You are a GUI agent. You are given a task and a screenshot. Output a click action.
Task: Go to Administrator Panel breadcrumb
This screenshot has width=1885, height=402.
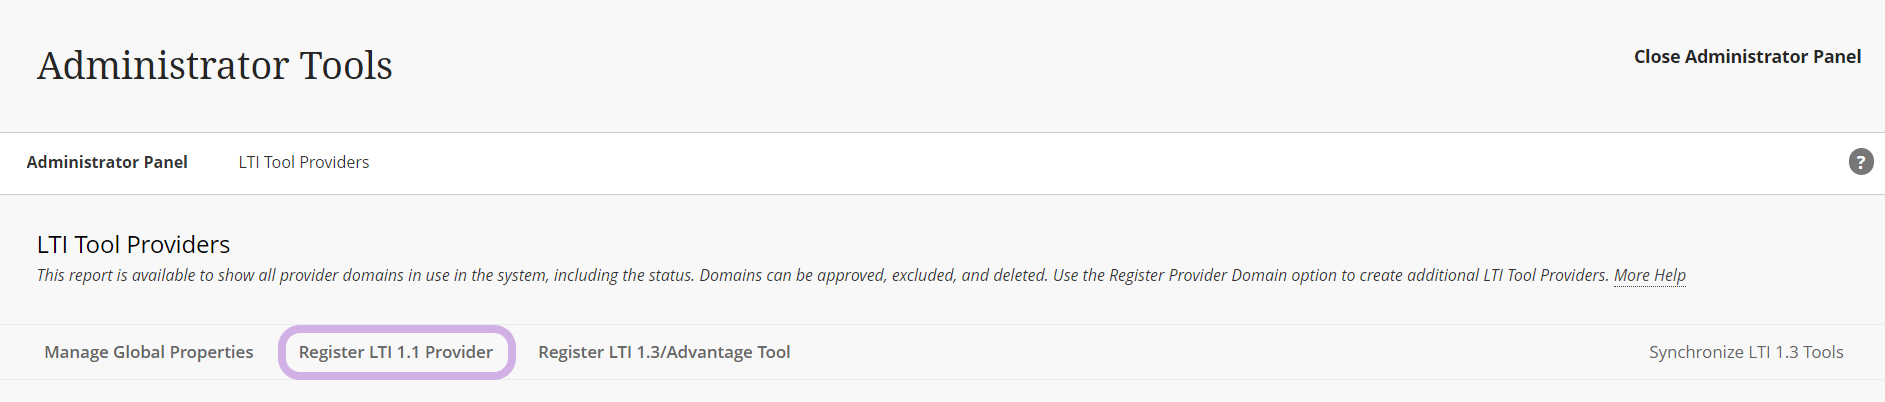tap(107, 162)
